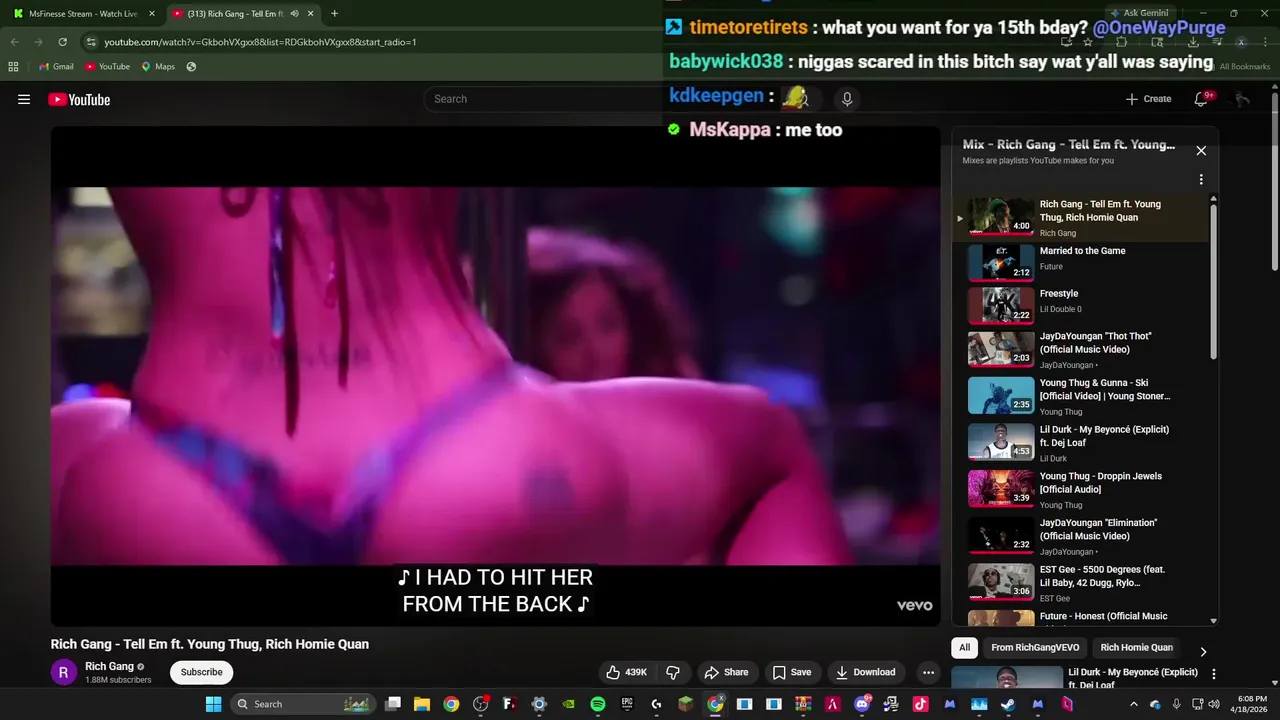
Task: Select currently playing Rich Gang - Tell Em entry
Action: [x=1080, y=217]
